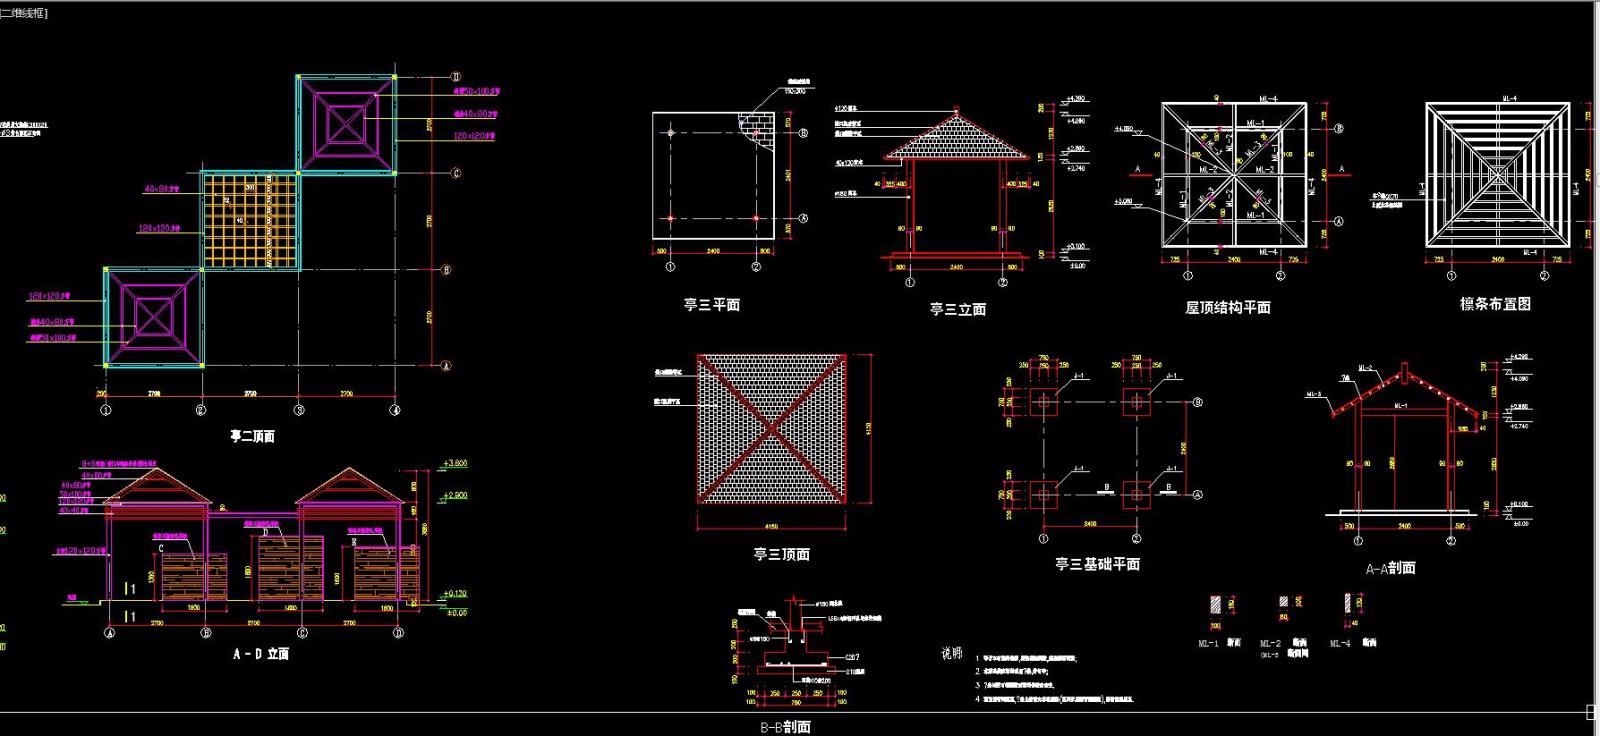The height and width of the screenshot is (736, 1600).
Task: Select the 亭三基础平面 drawing title
Action: click(x=1097, y=564)
